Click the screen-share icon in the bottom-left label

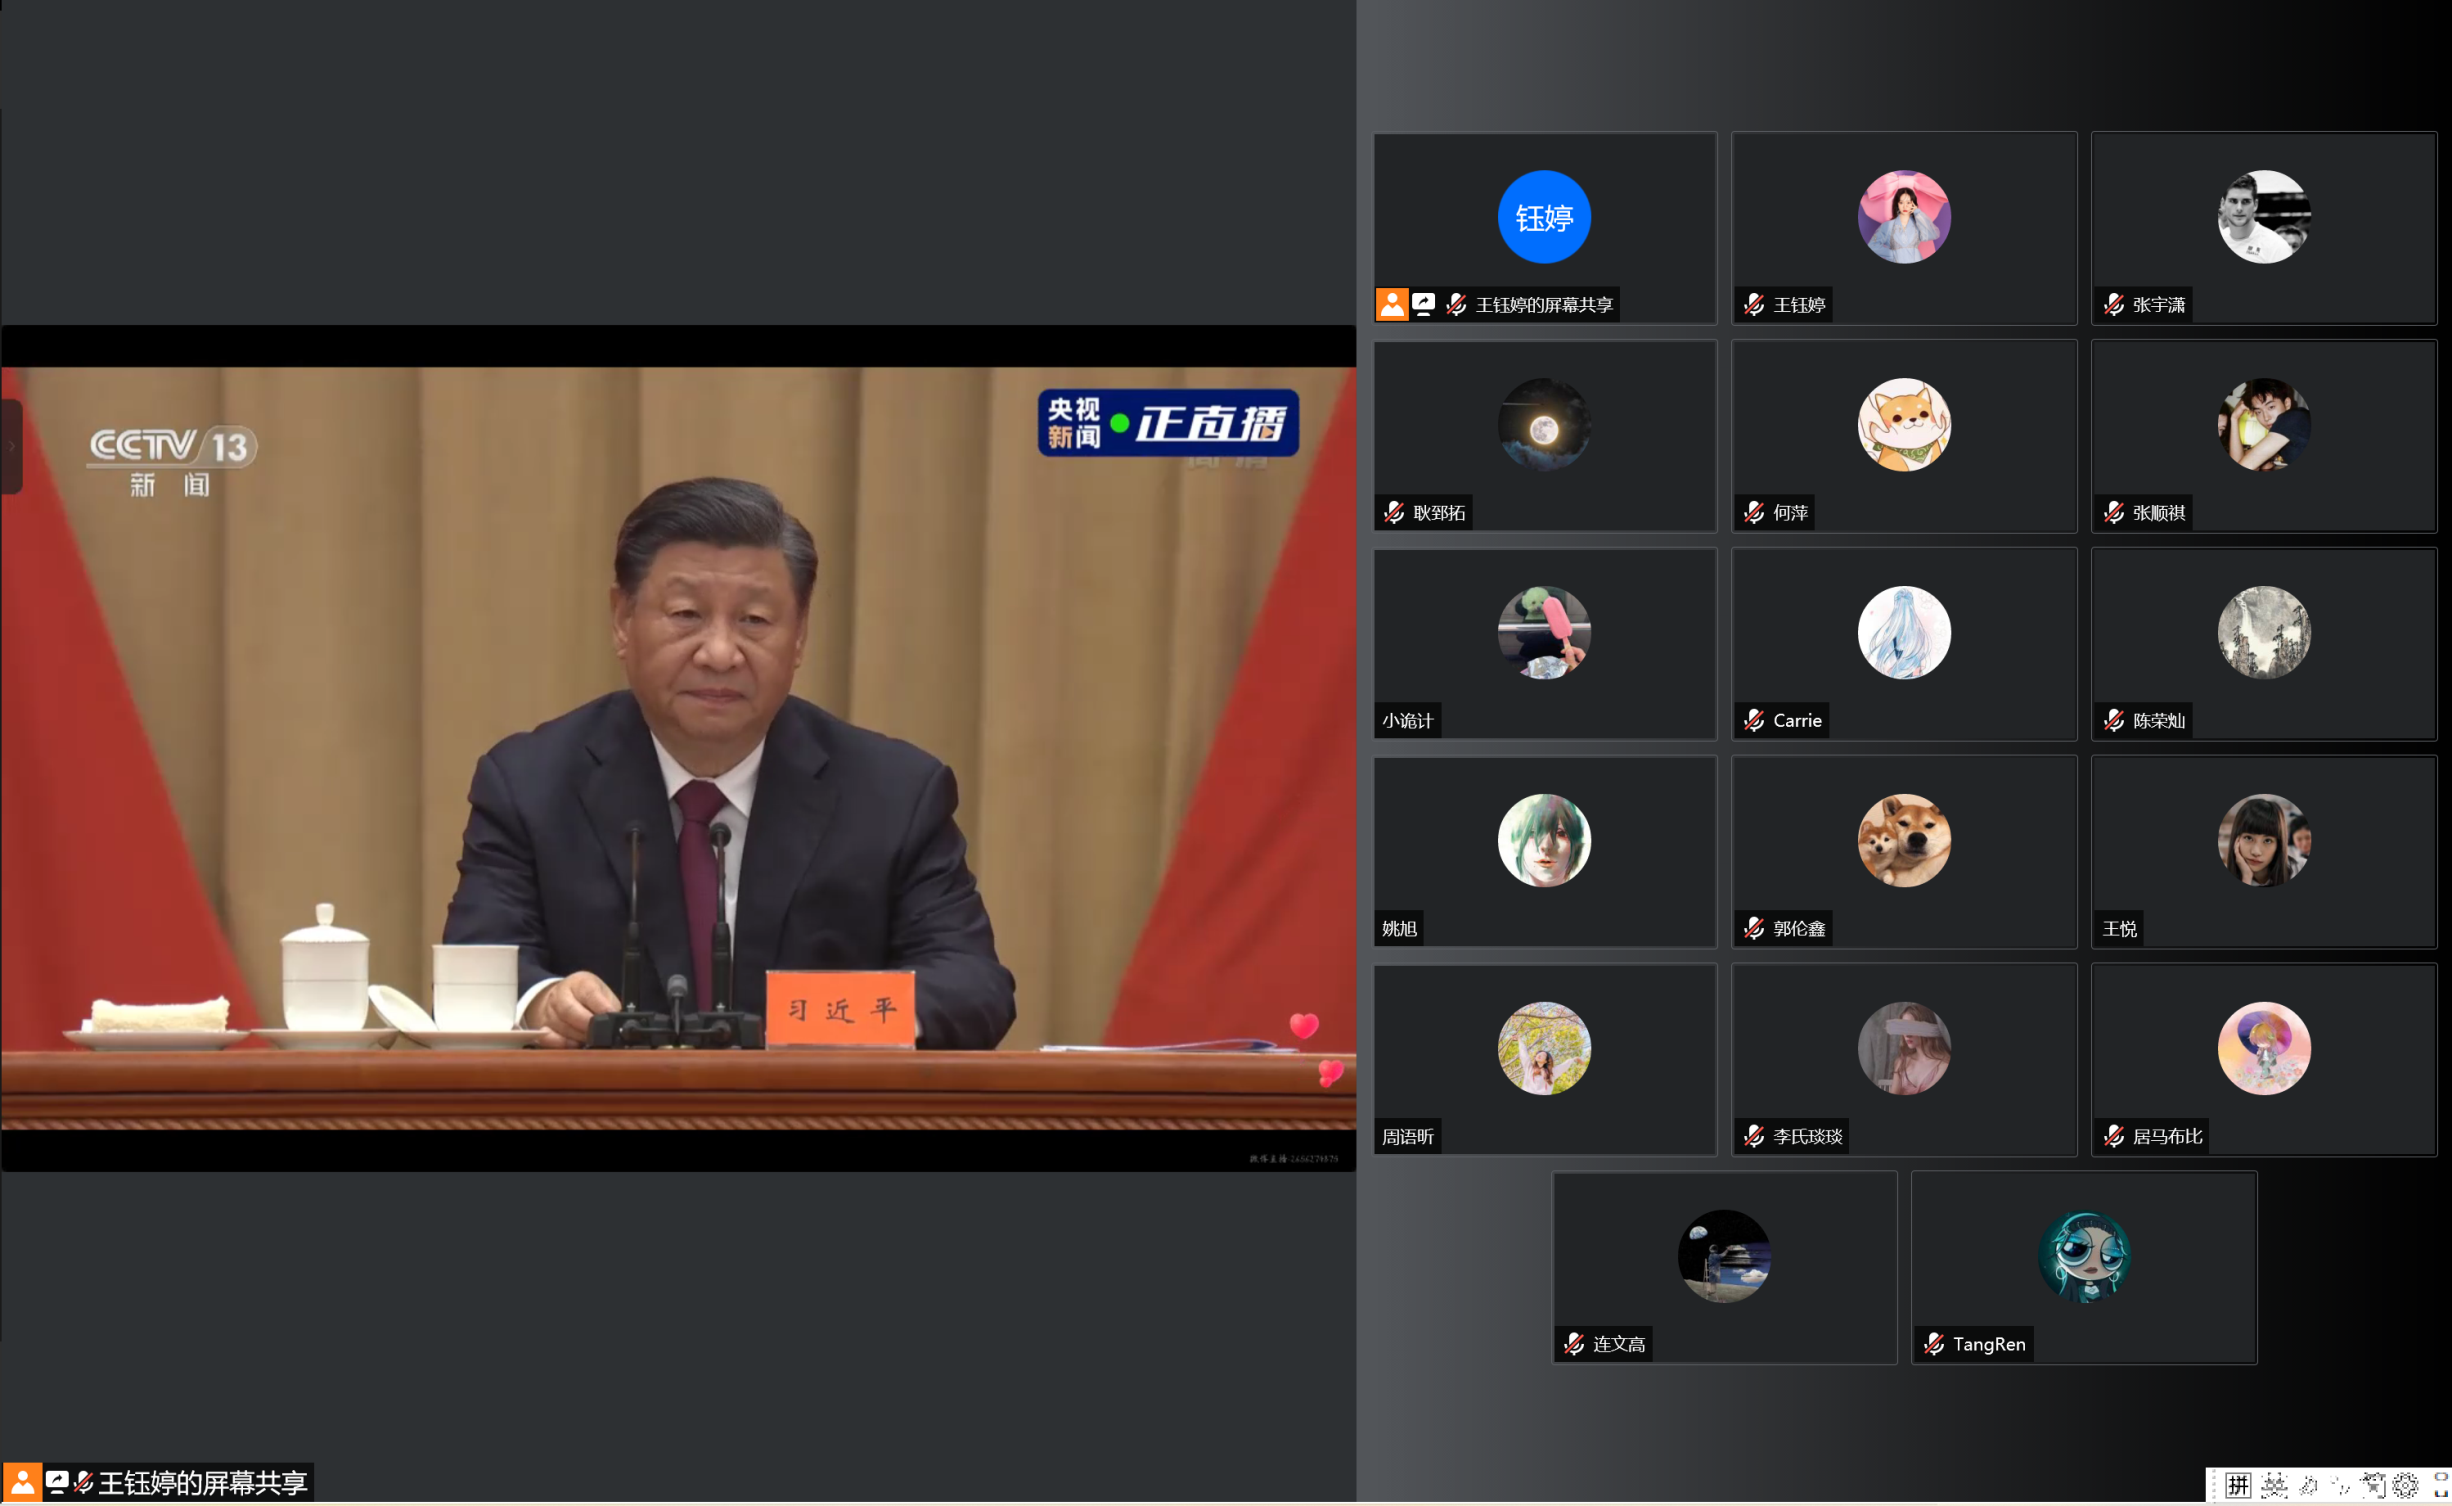pyautogui.click(x=57, y=1481)
